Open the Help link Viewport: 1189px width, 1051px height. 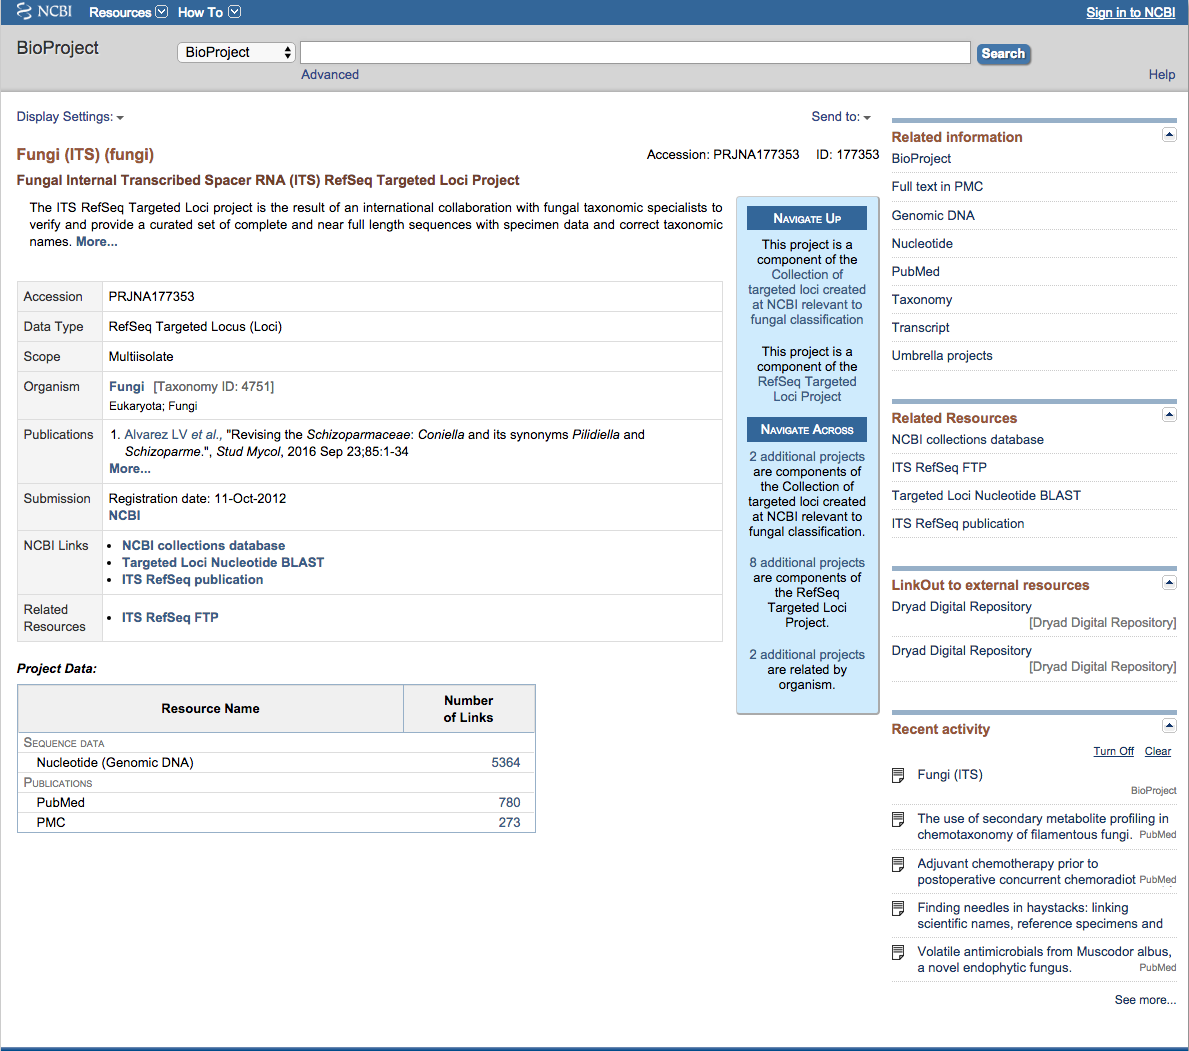[1161, 74]
